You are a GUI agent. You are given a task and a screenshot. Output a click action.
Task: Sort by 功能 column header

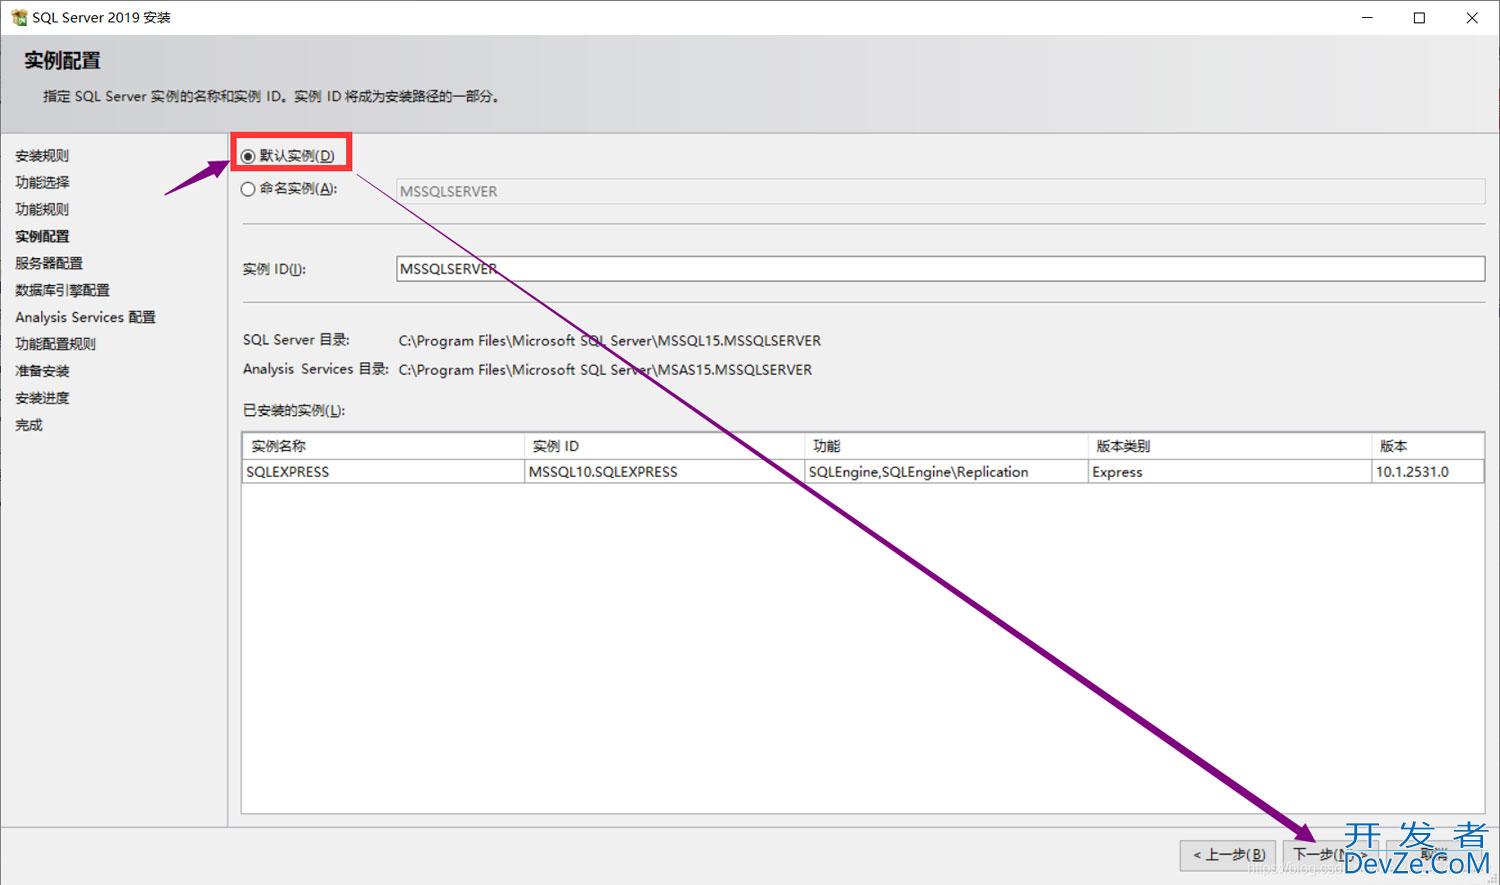[x=947, y=446]
